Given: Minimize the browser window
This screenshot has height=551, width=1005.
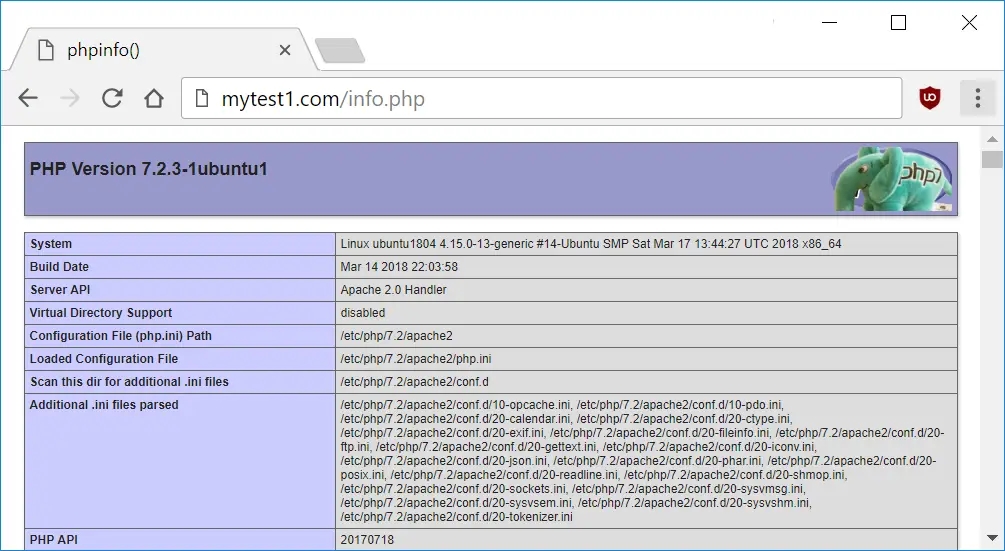Looking at the screenshot, I should (x=829, y=22).
